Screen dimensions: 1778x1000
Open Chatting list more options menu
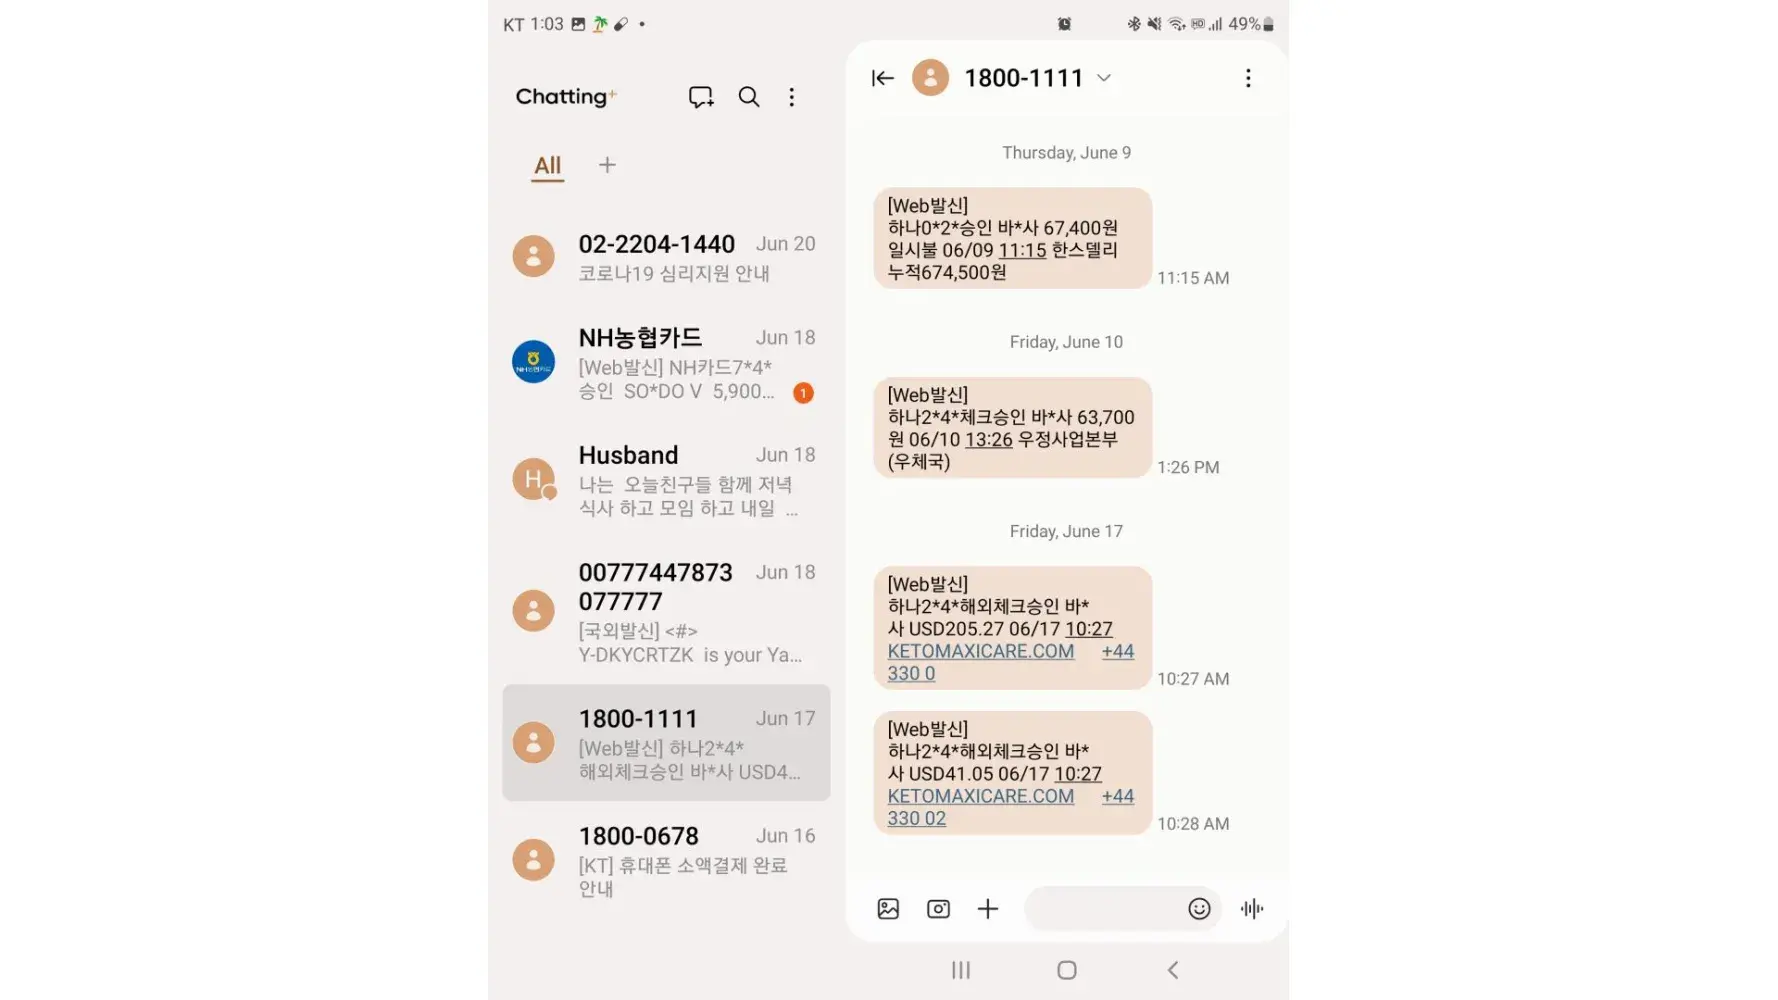click(x=792, y=97)
